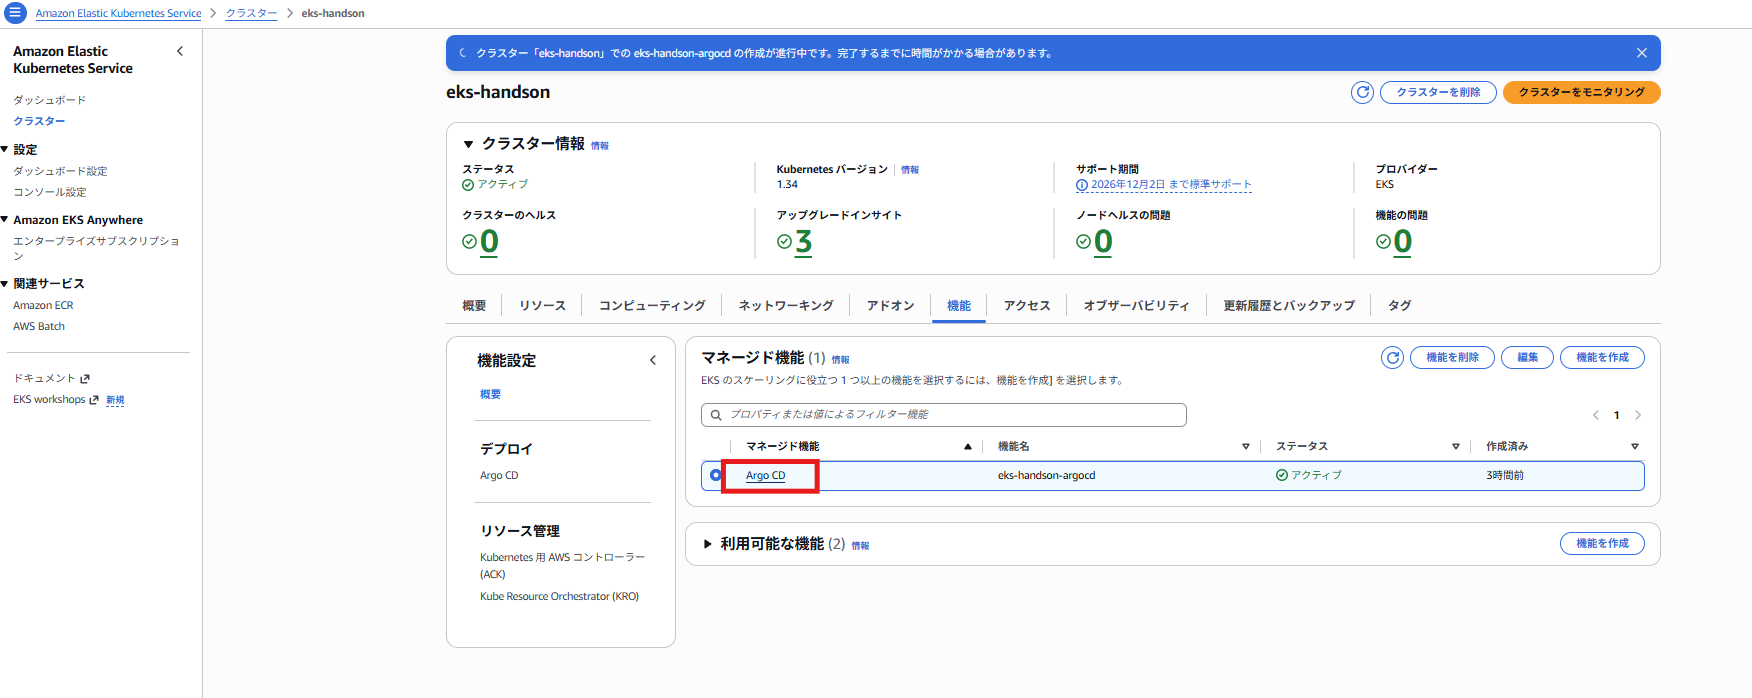Open the 概要 link in 機能設定
Screen dimensions: 1752x698
[x=490, y=394]
